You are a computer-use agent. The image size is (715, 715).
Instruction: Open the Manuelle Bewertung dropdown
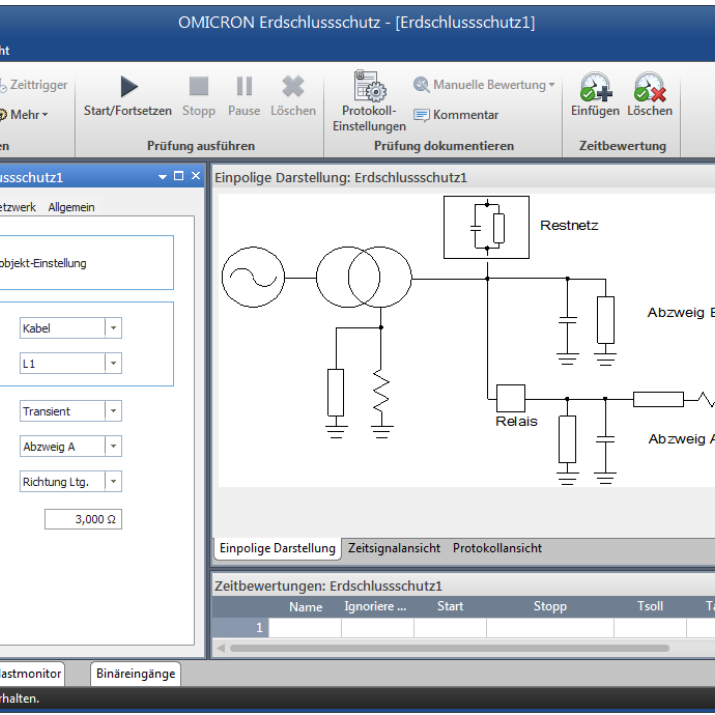pyautogui.click(x=484, y=84)
